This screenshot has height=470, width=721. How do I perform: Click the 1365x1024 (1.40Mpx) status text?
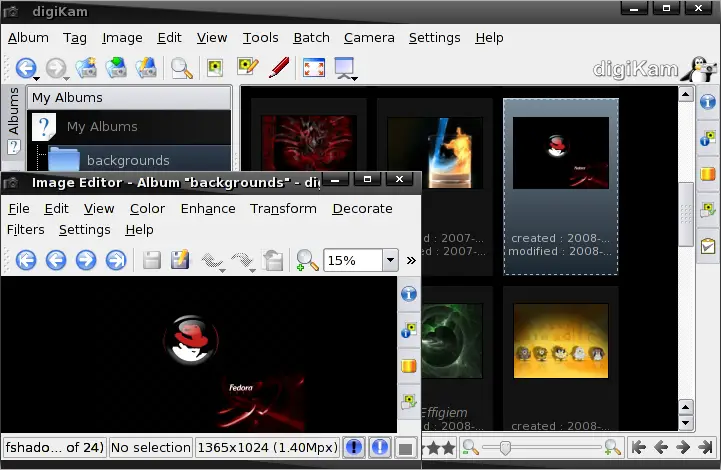[268, 447]
